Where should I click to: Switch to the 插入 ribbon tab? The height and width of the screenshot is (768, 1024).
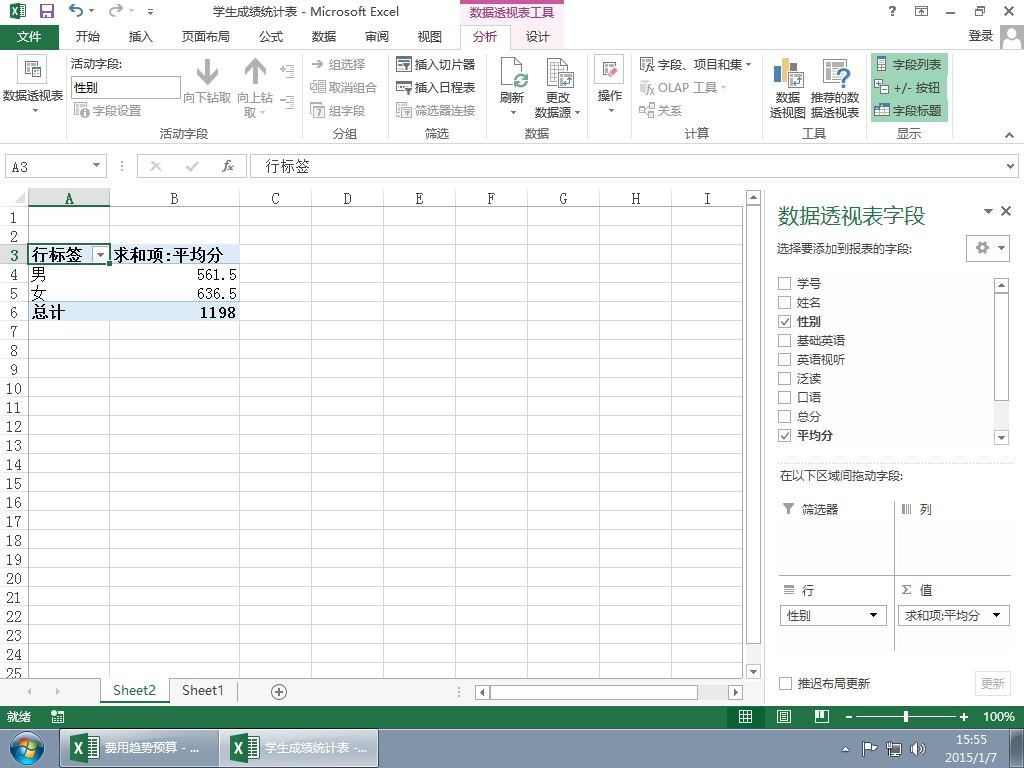tap(140, 37)
